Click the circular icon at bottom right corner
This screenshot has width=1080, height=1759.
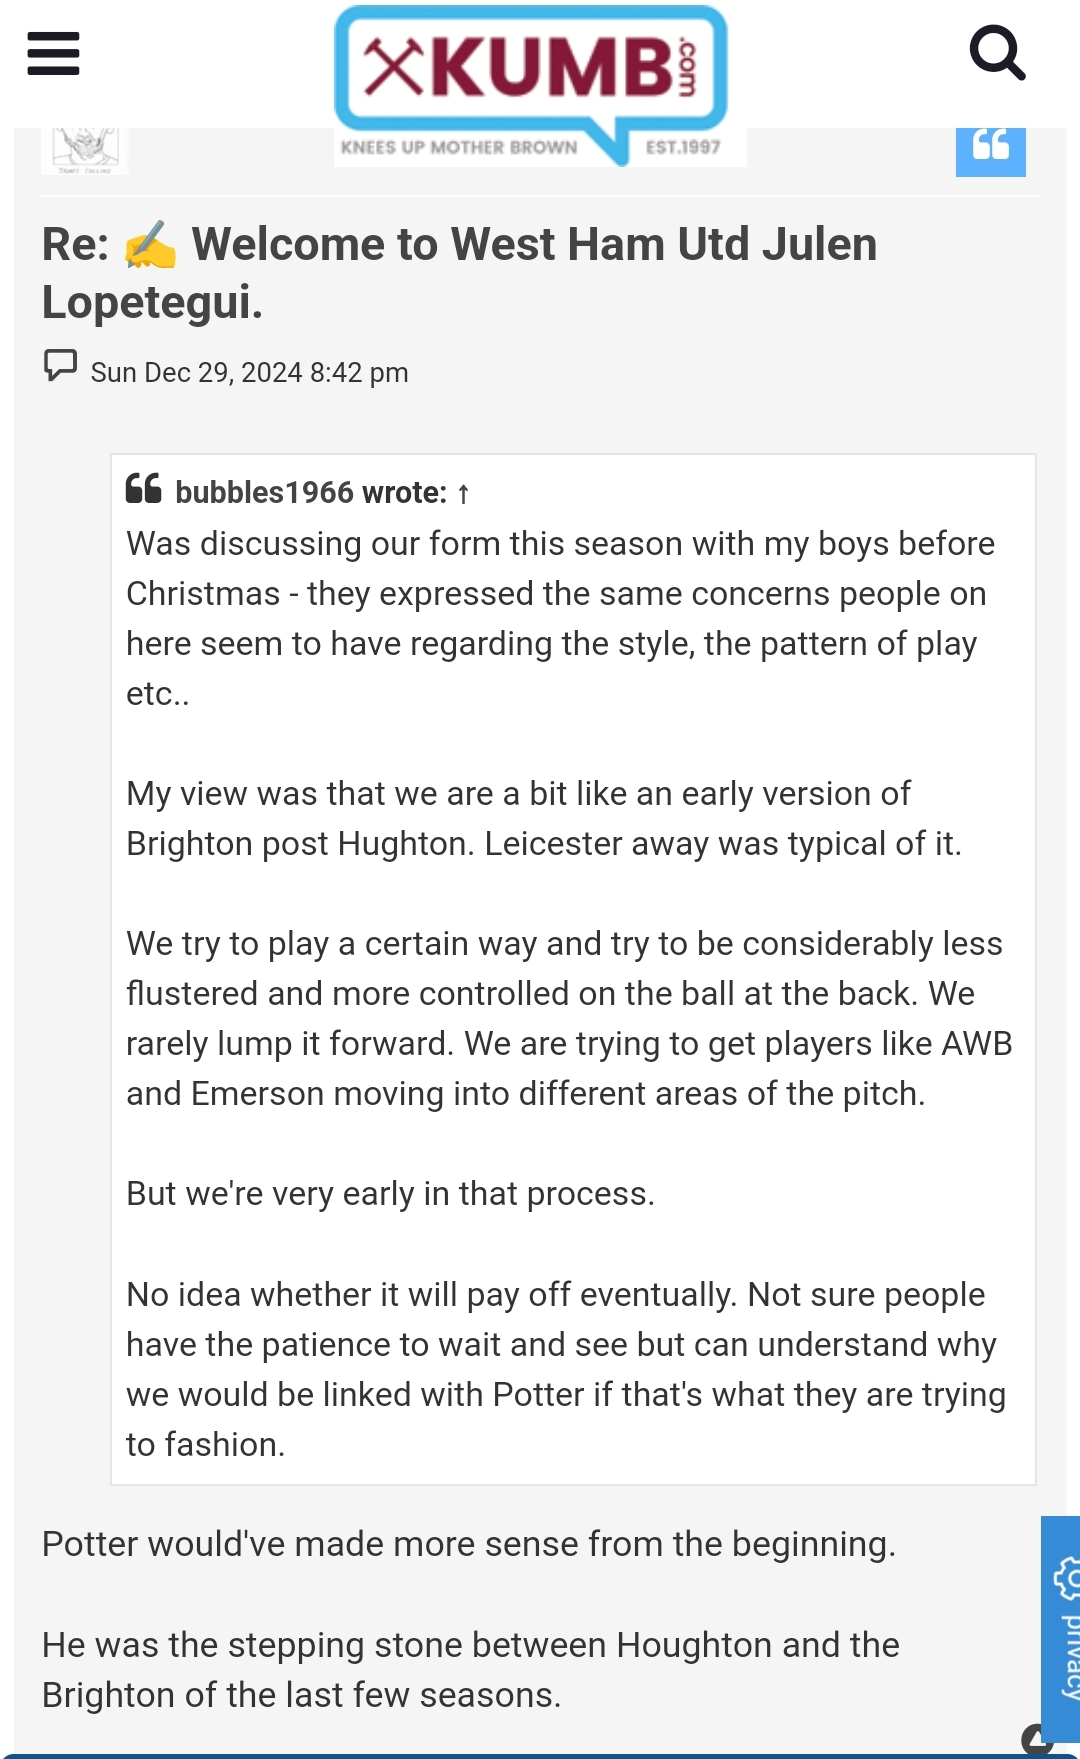[x=1038, y=1740]
